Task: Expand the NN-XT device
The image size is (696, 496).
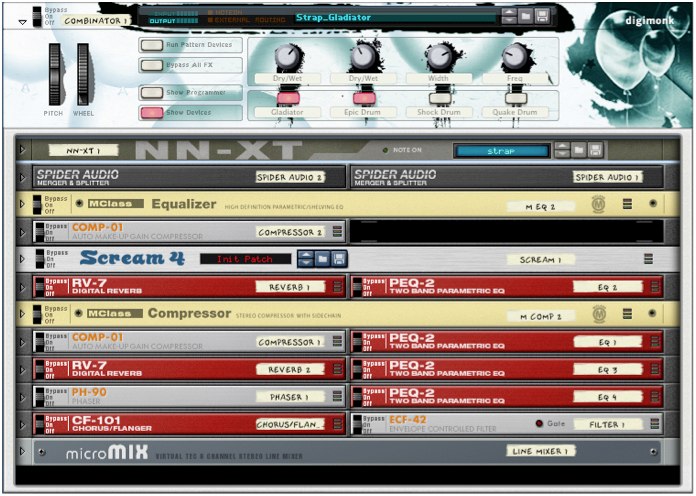Action: pos(22,150)
